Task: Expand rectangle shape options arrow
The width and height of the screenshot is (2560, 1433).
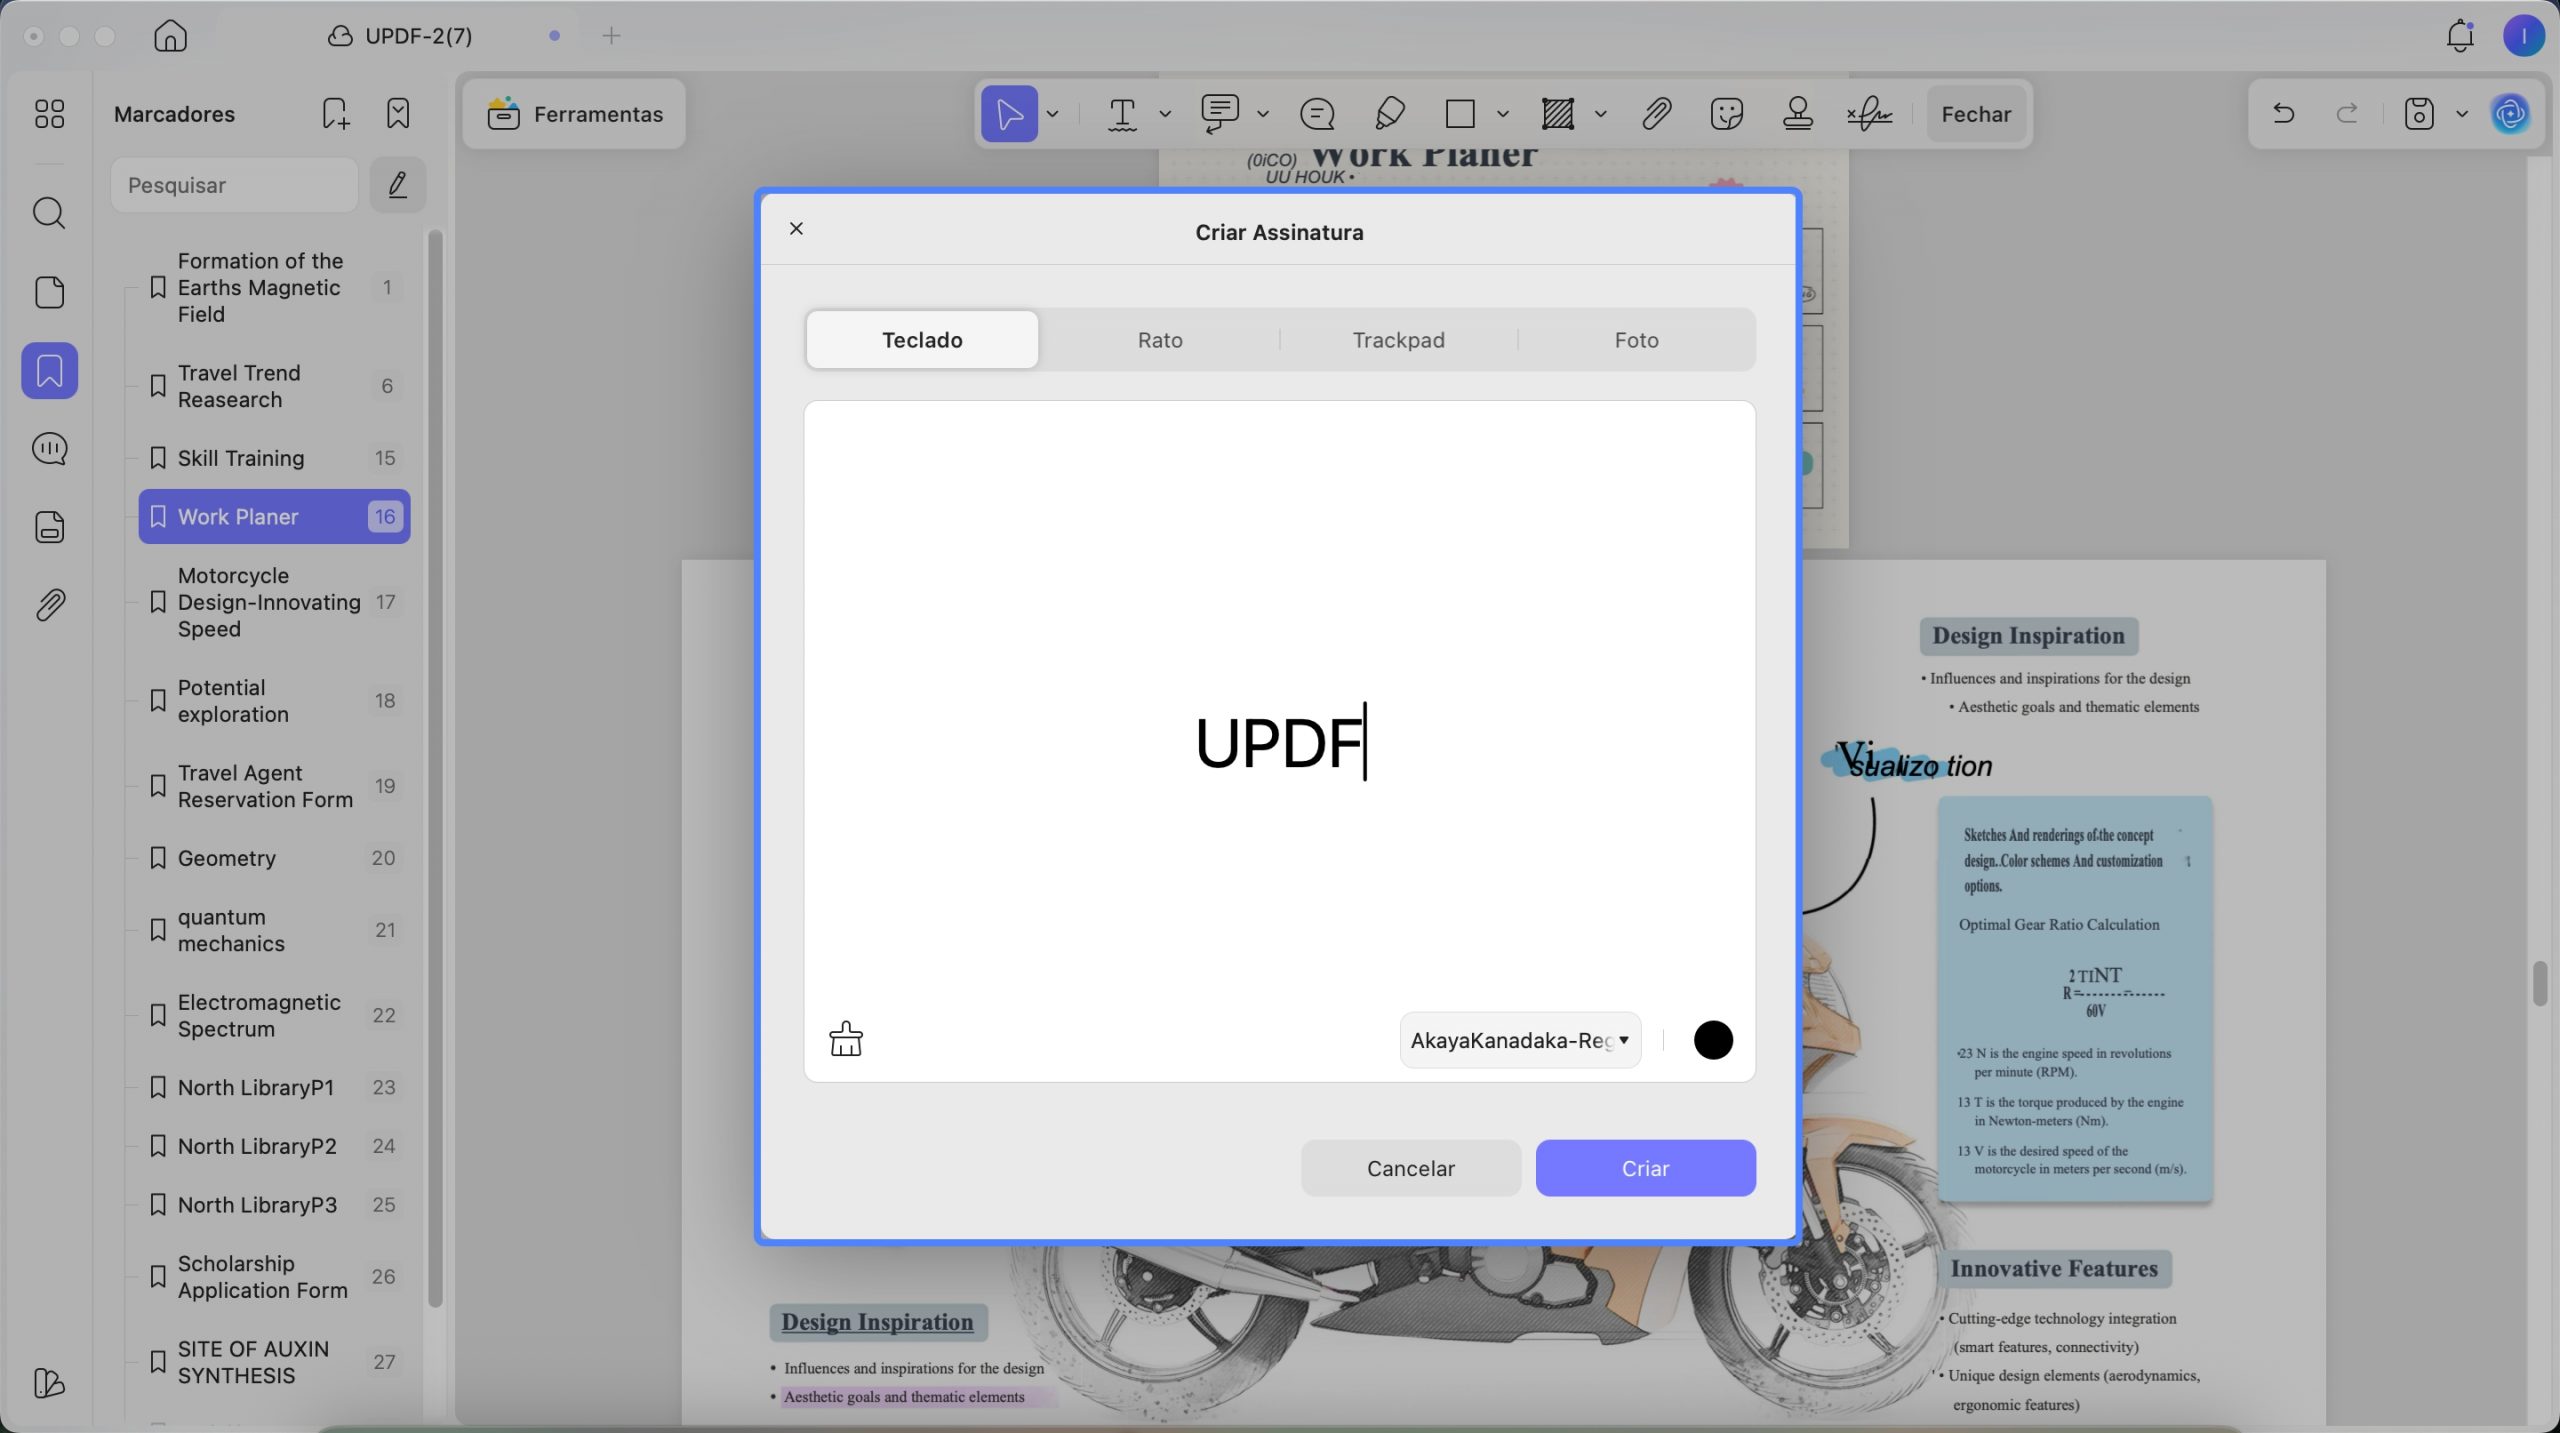Action: (1503, 114)
